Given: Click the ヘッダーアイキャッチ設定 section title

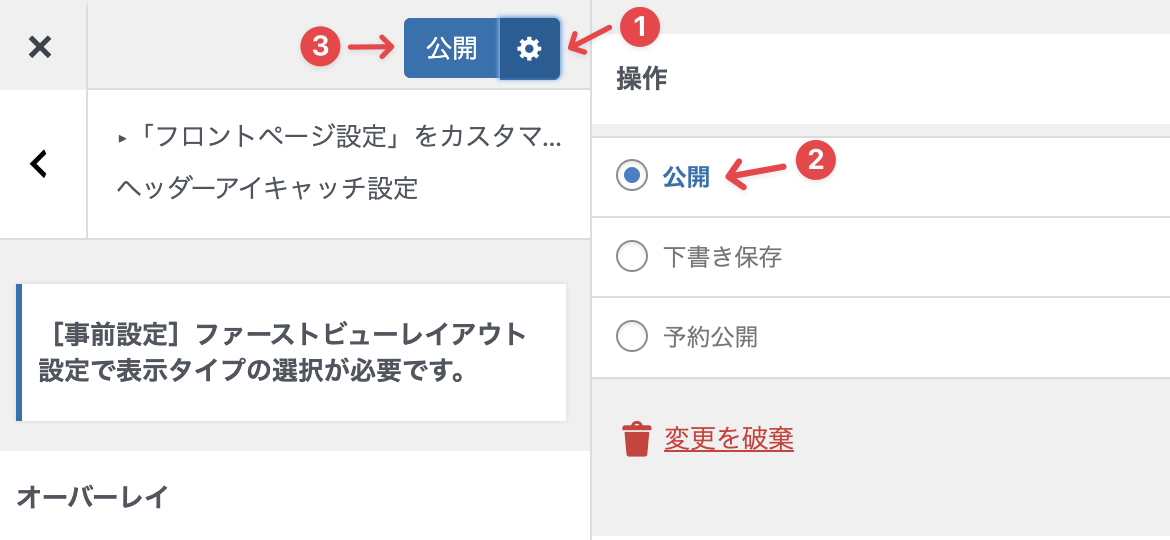Looking at the screenshot, I should point(267,188).
